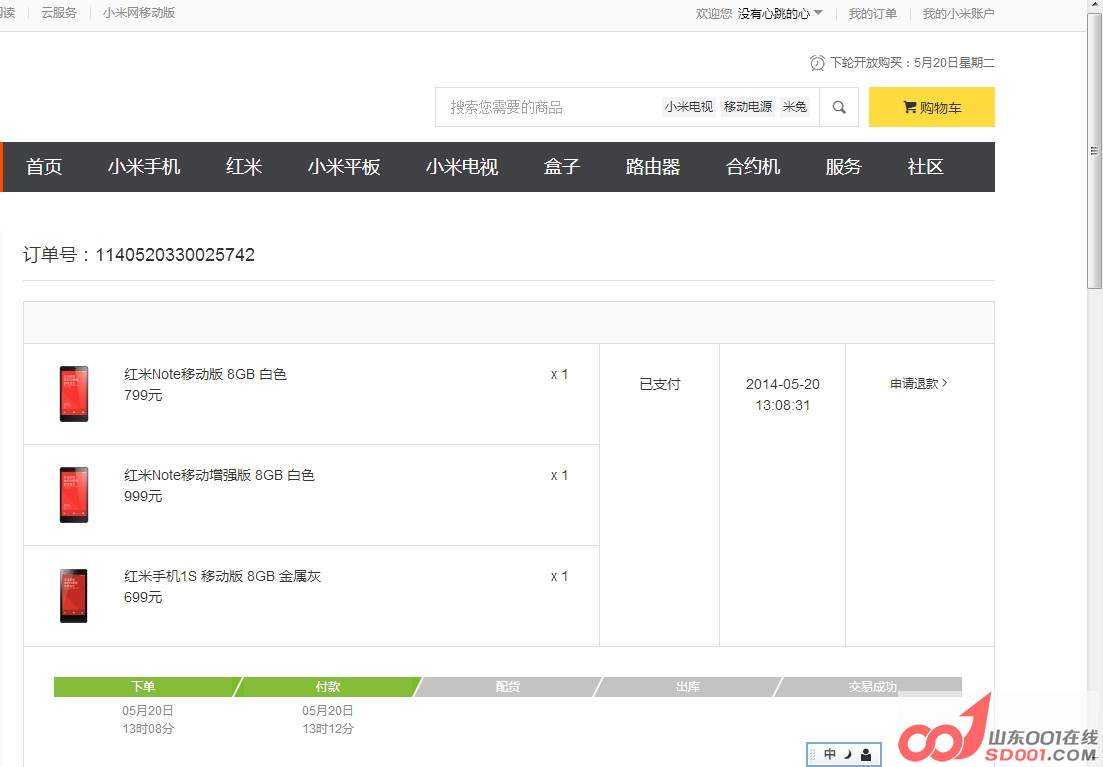Click the 付款 progress step
1103x767 pixels.
[328, 687]
